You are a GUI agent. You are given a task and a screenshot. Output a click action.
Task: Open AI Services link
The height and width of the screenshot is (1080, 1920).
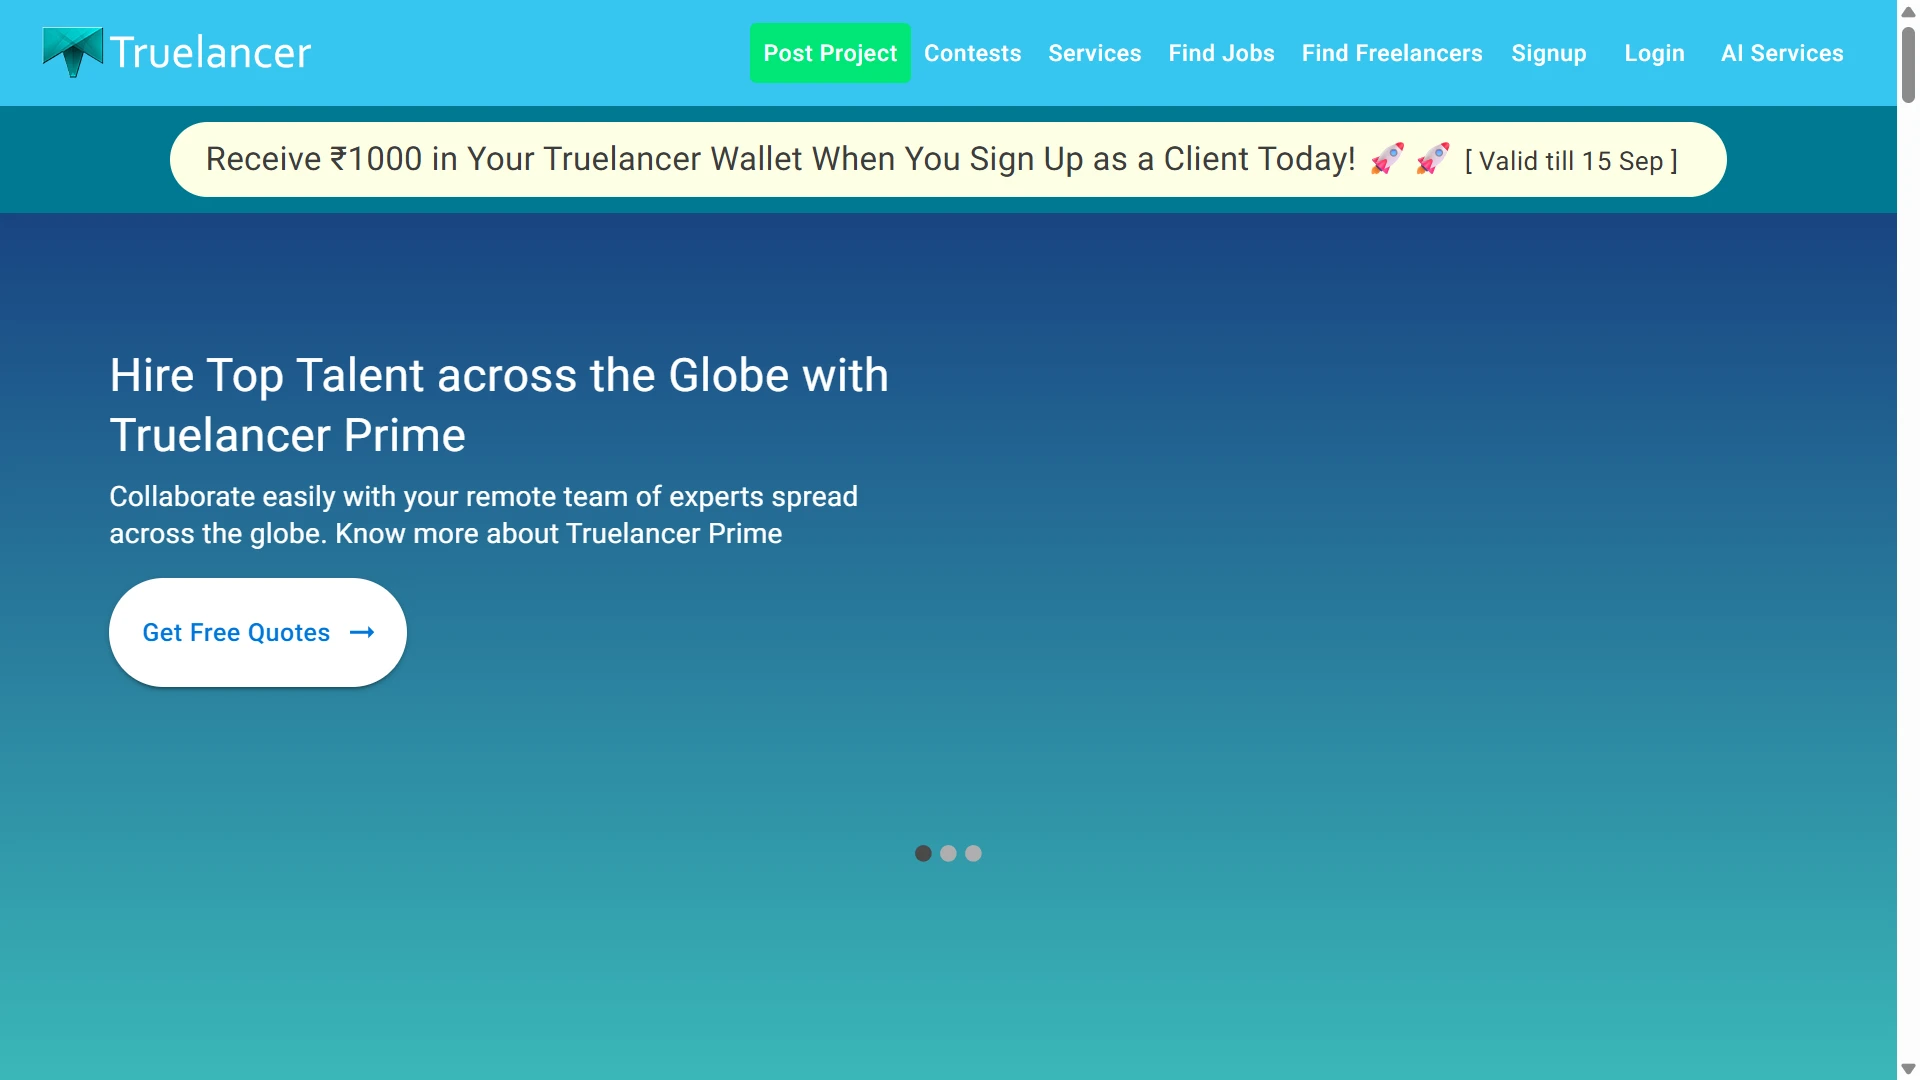click(x=1782, y=53)
